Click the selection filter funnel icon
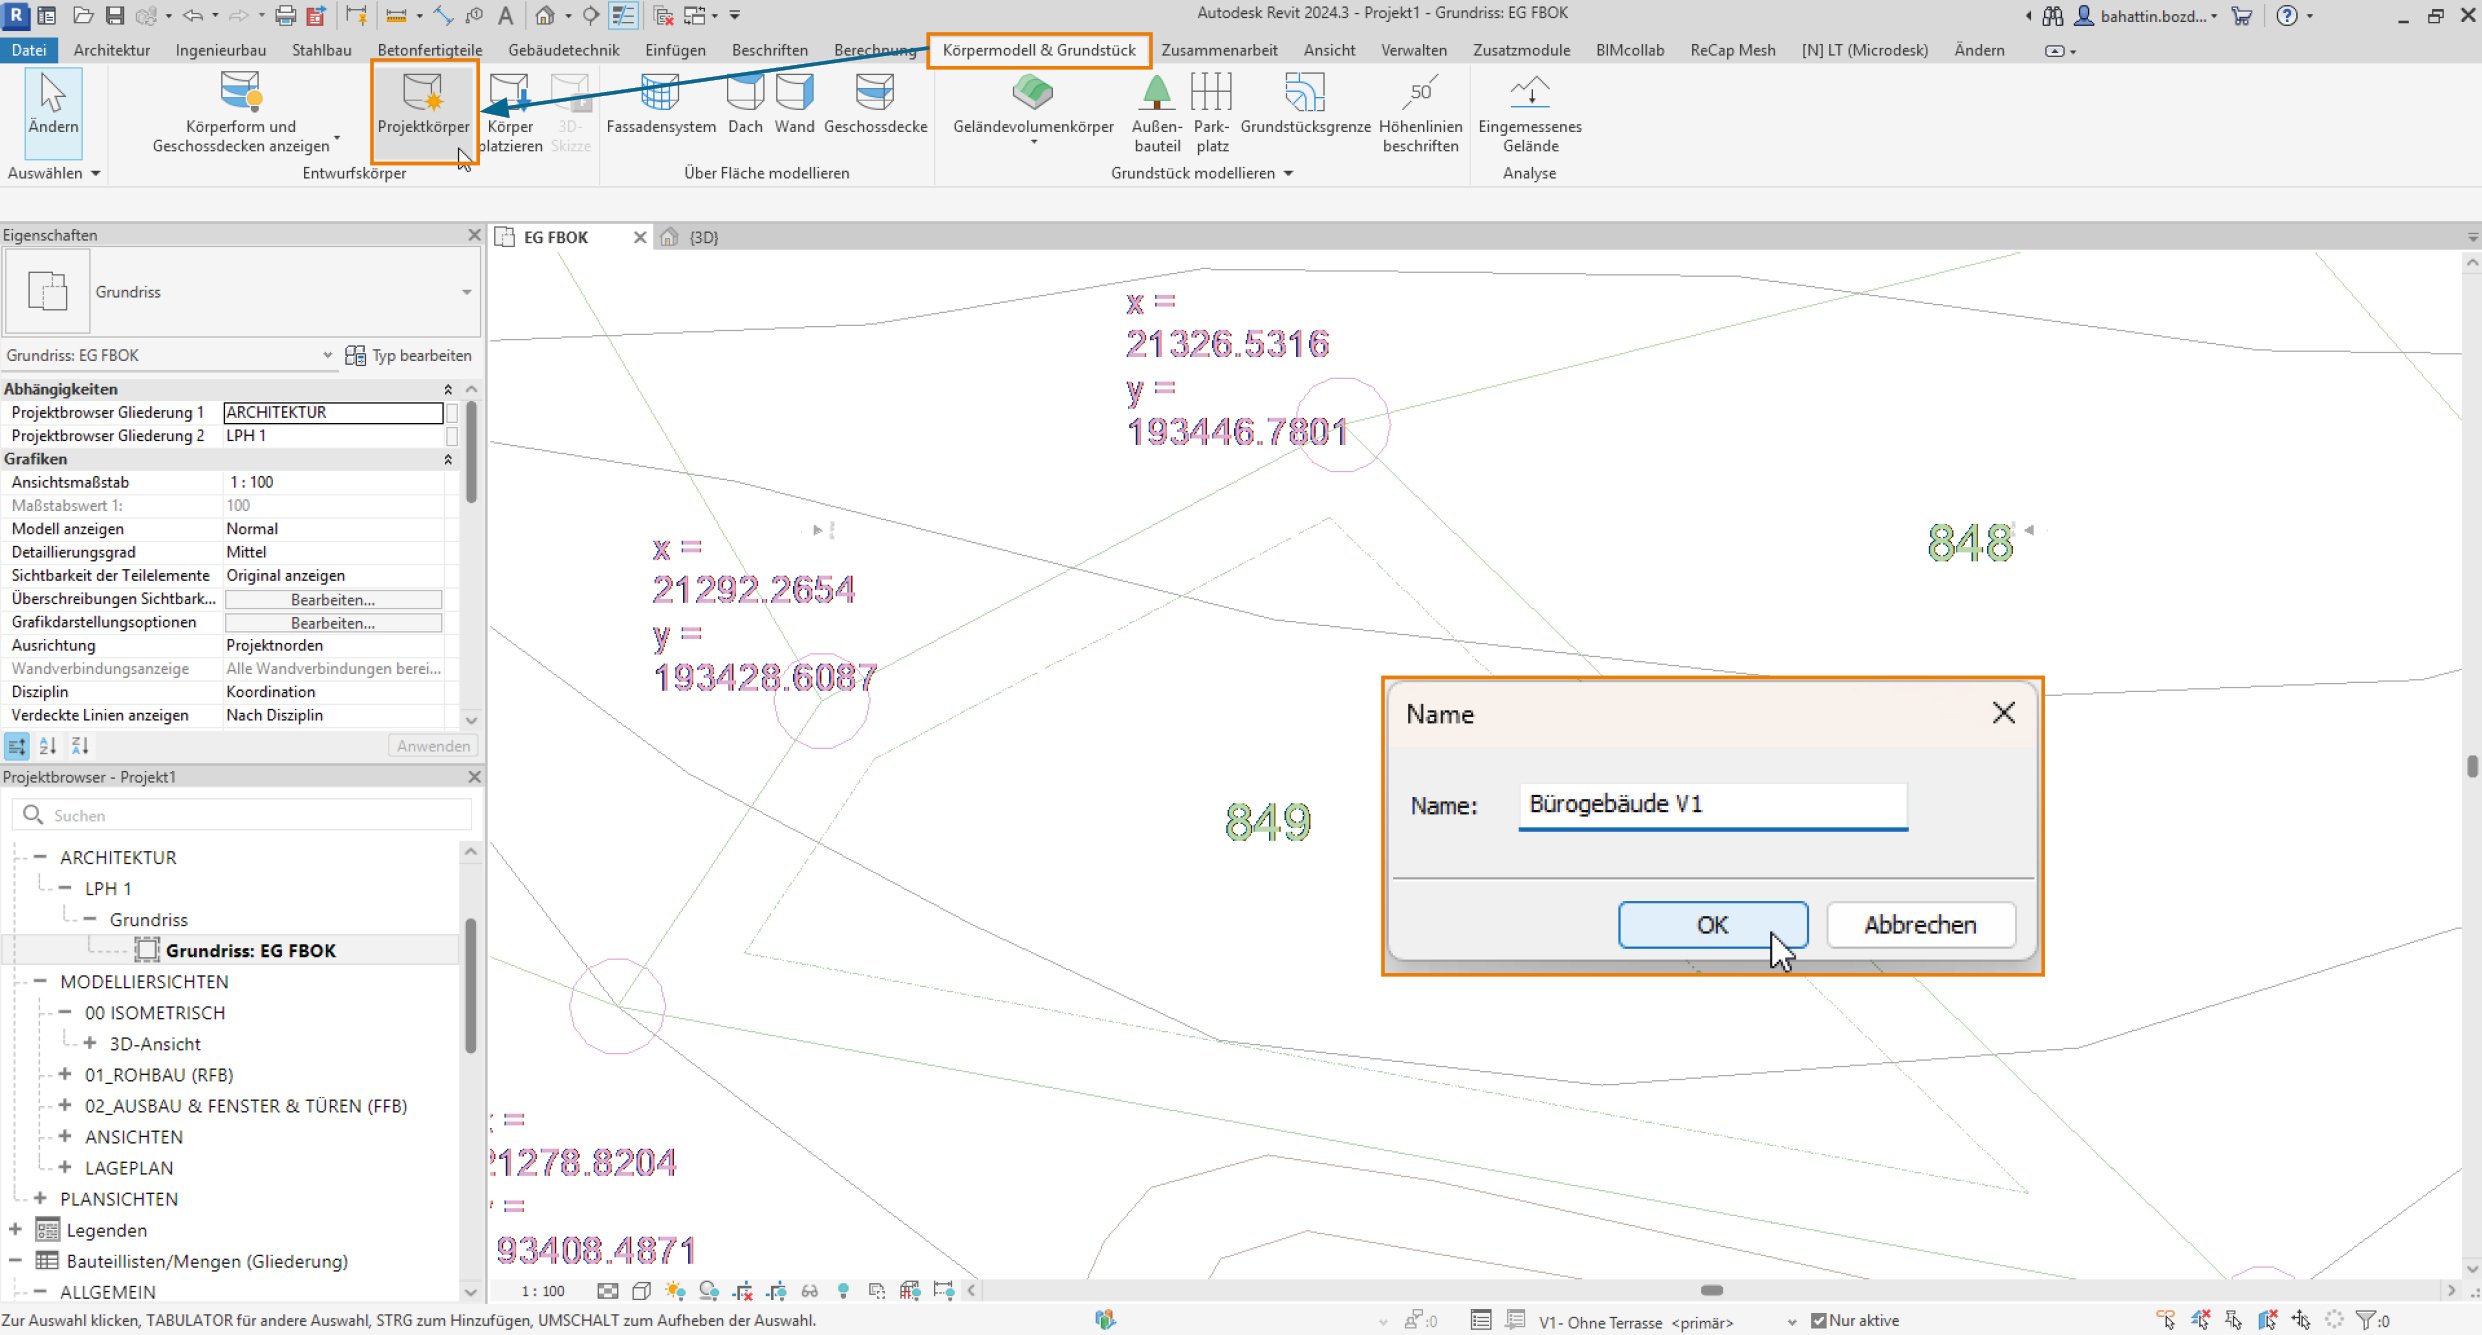 tap(2365, 1320)
